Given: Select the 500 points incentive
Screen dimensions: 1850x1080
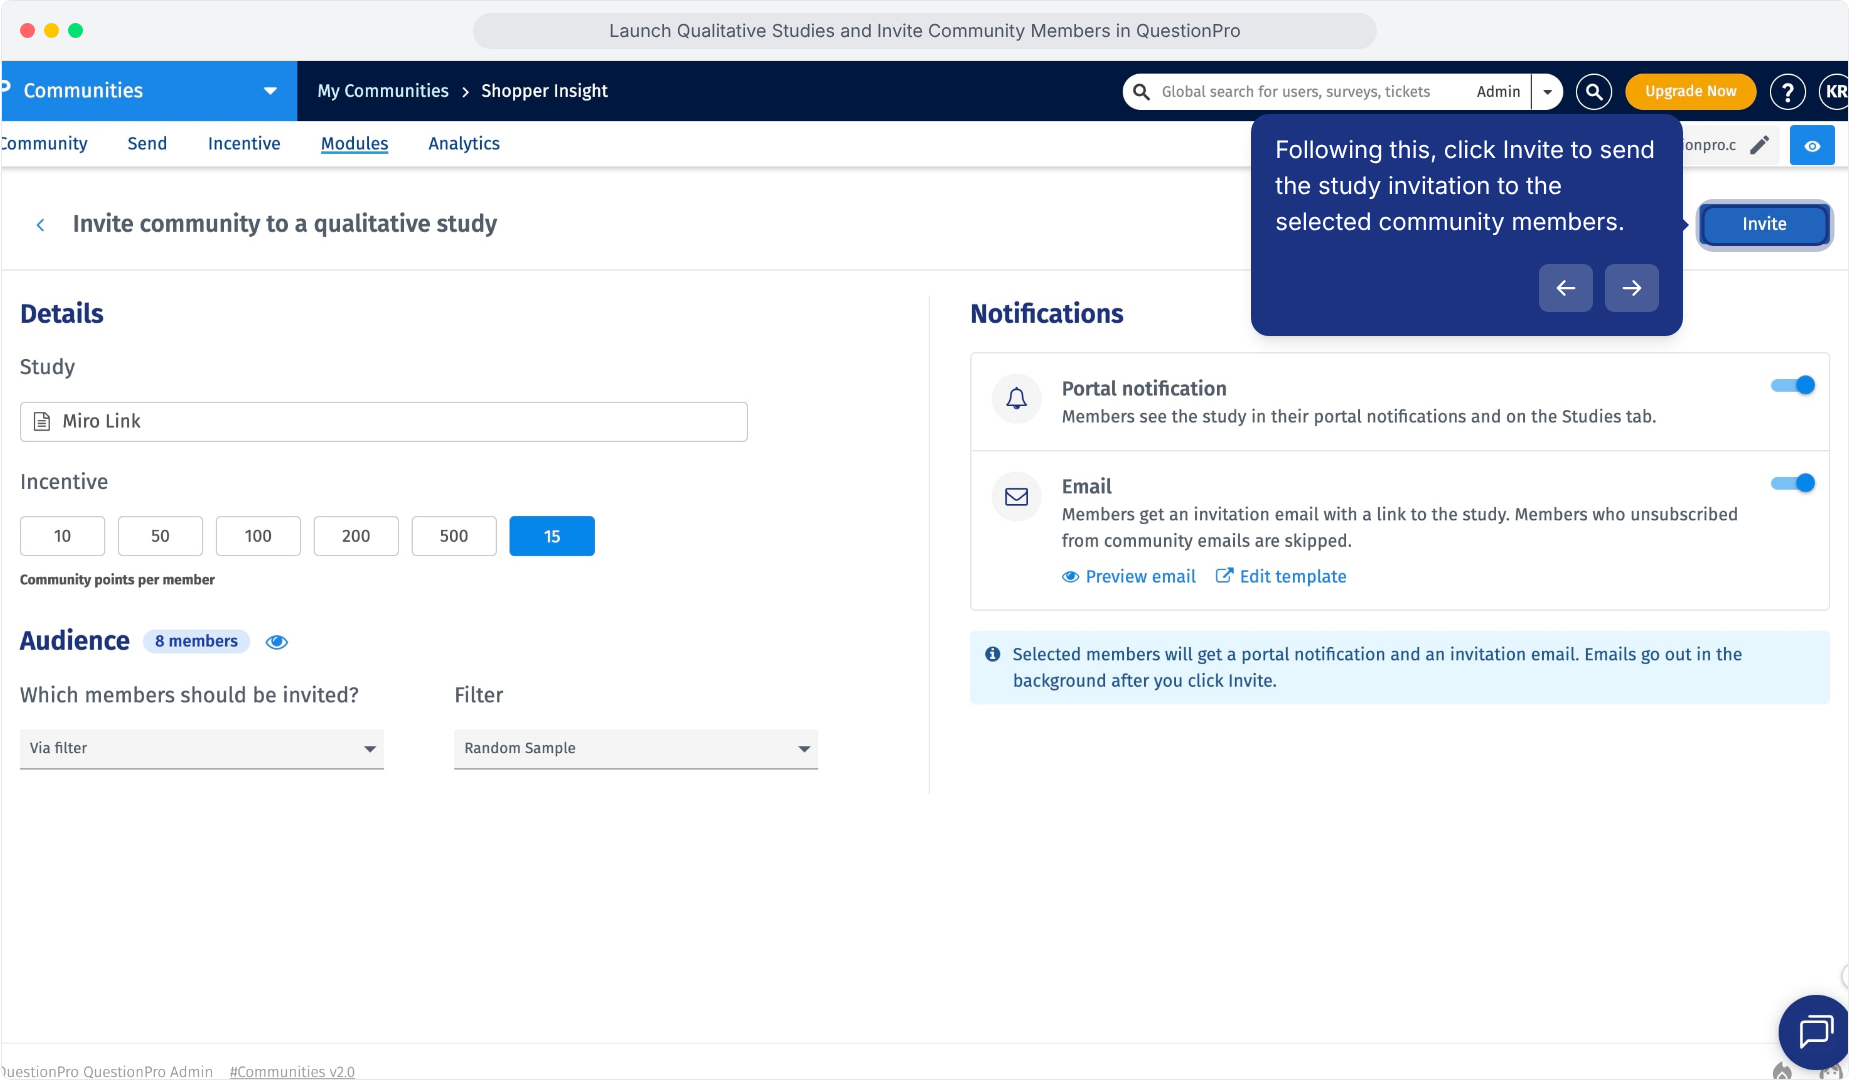Looking at the screenshot, I should (454, 537).
